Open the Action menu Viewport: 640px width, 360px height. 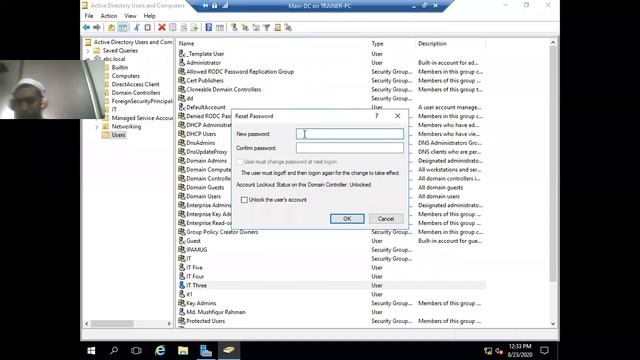109,16
